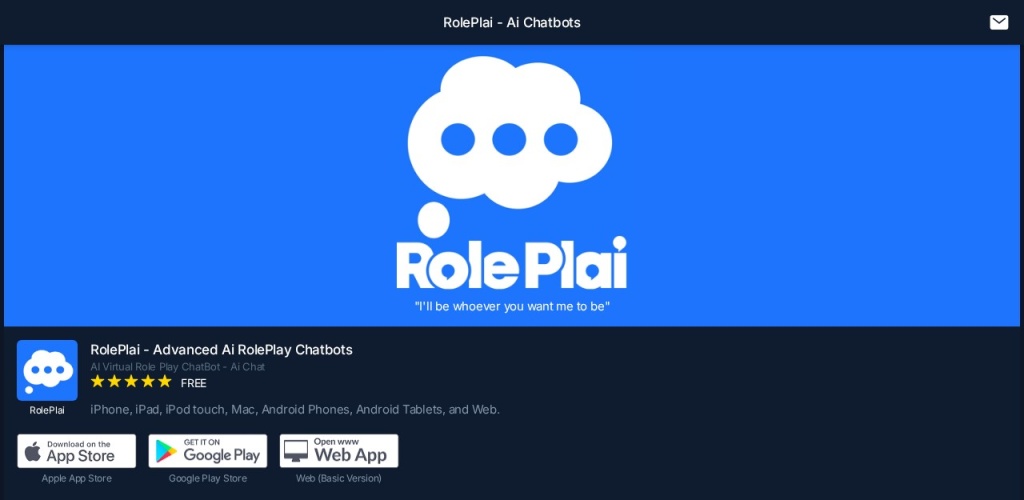The height and width of the screenshot is (500, 1024).
Task: Click the Google Play Store caption
Action: (208, 478)
